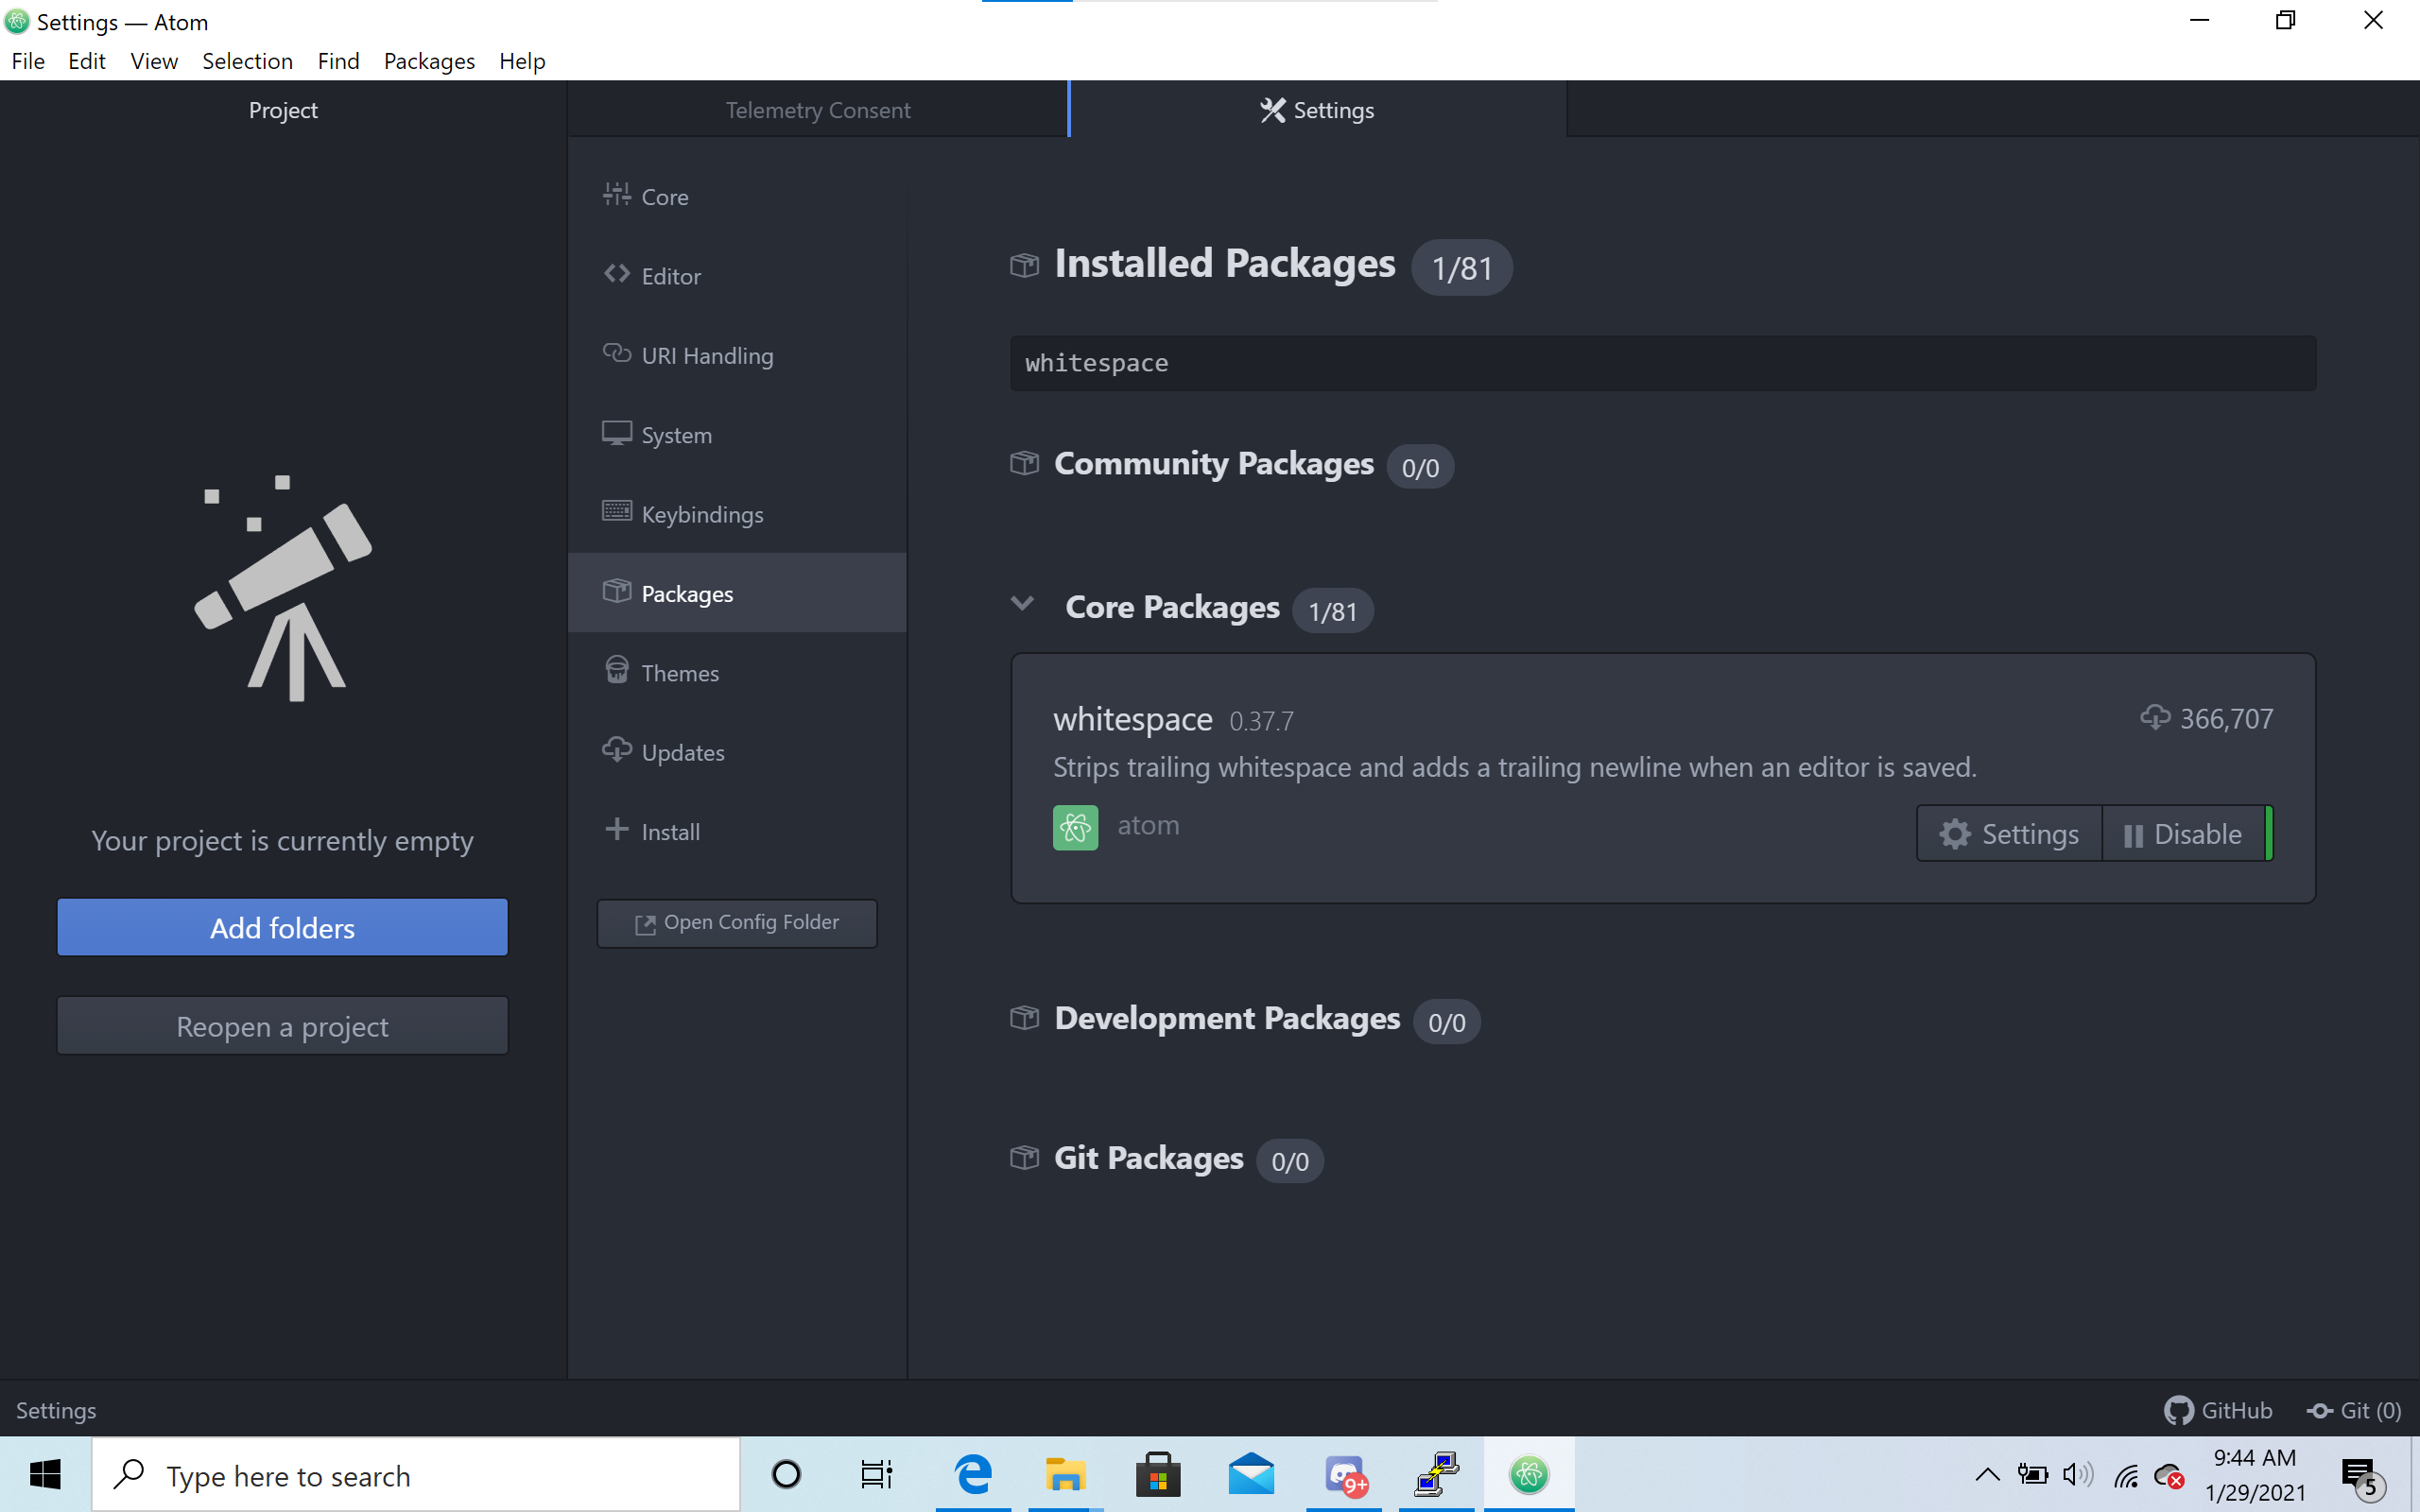The width and height of the screenshot is (2420, 1512).
Task: Click the Core Packages 1/81 count badge
Action: pyautogui.click(x=1333, y=611)
